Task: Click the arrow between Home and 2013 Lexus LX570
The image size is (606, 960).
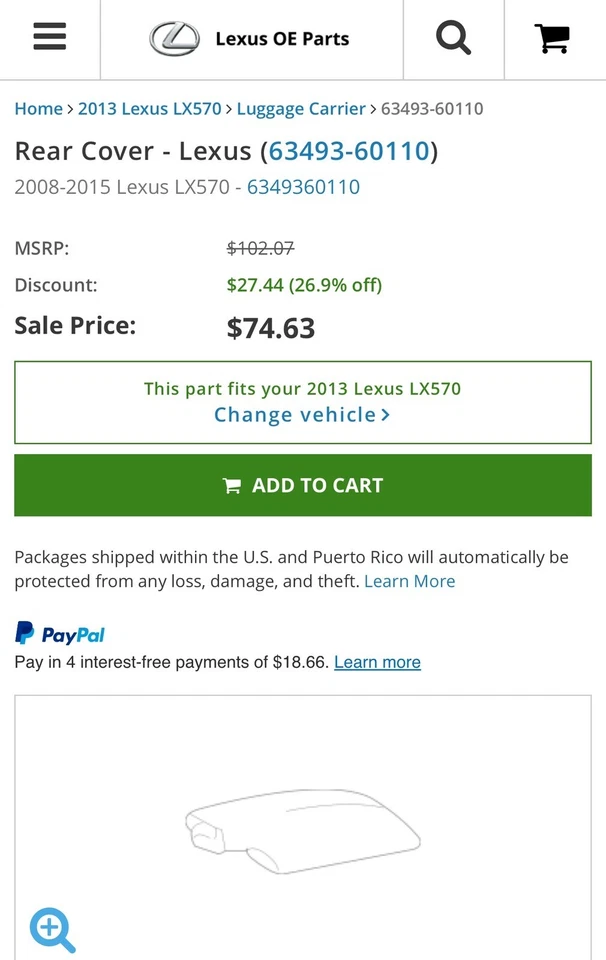Action: click(70, 108)
